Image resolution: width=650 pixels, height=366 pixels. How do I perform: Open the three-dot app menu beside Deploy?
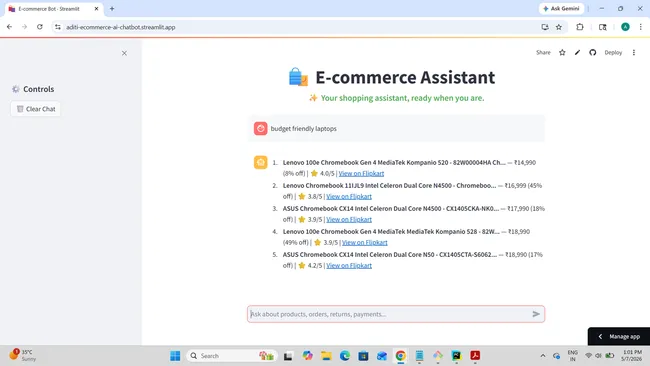pos(634,53)
